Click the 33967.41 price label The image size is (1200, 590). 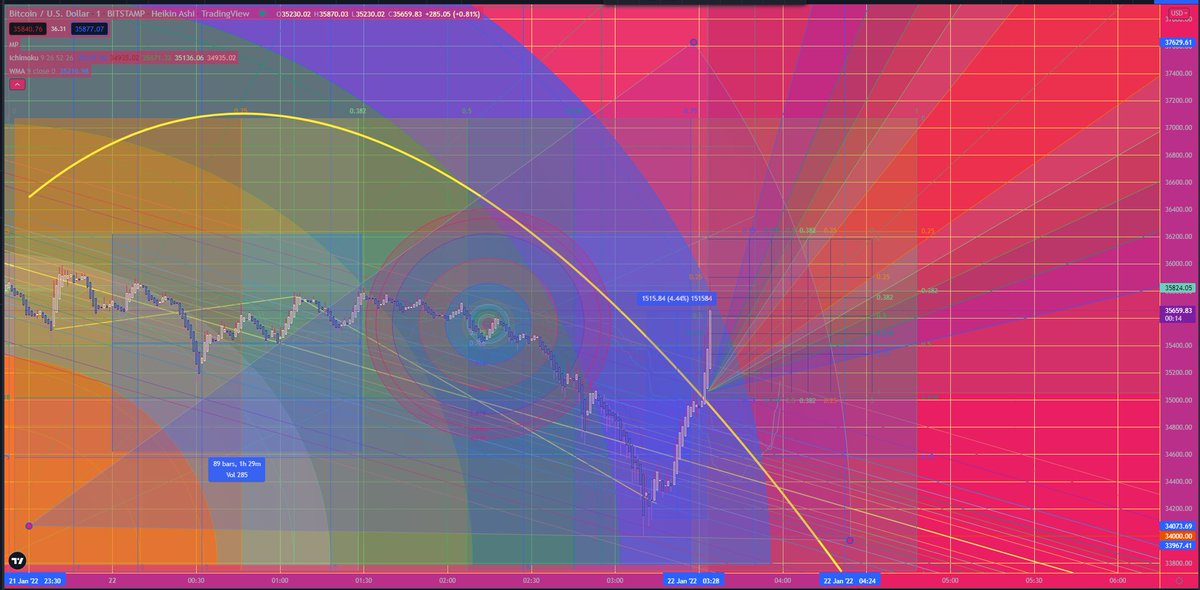coord(1176,546)
